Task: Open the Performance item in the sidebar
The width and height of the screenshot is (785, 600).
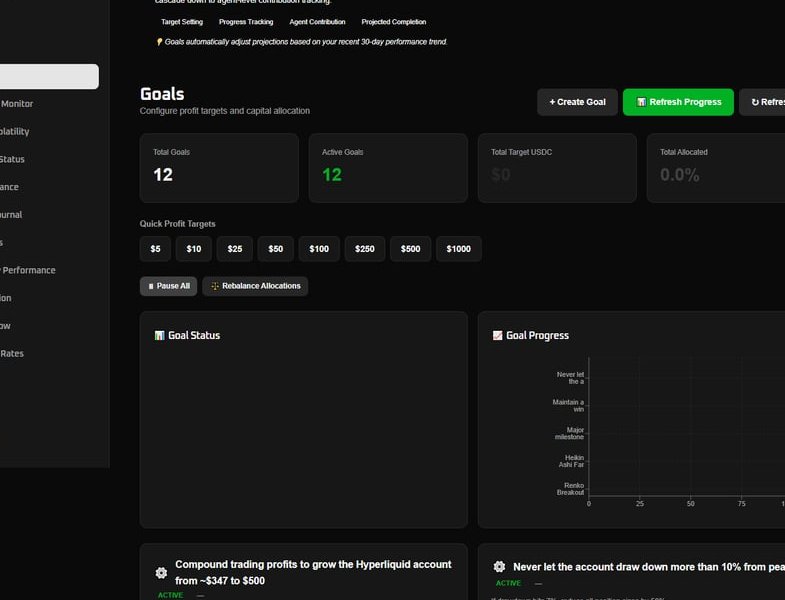Action: tap(28, 270)
